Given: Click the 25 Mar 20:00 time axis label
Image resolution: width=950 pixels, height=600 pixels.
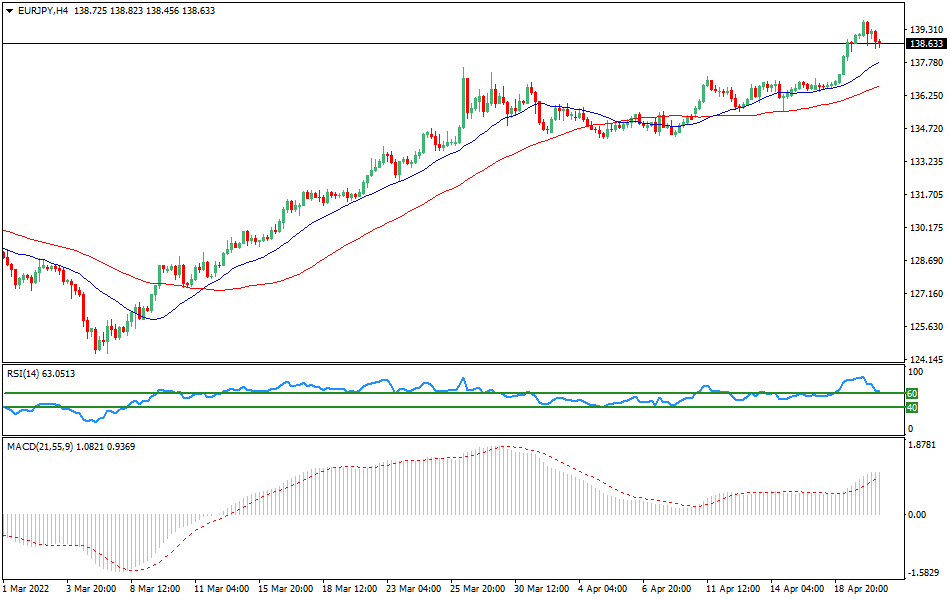Looking at the screenshot, I should tap(478, 589).
